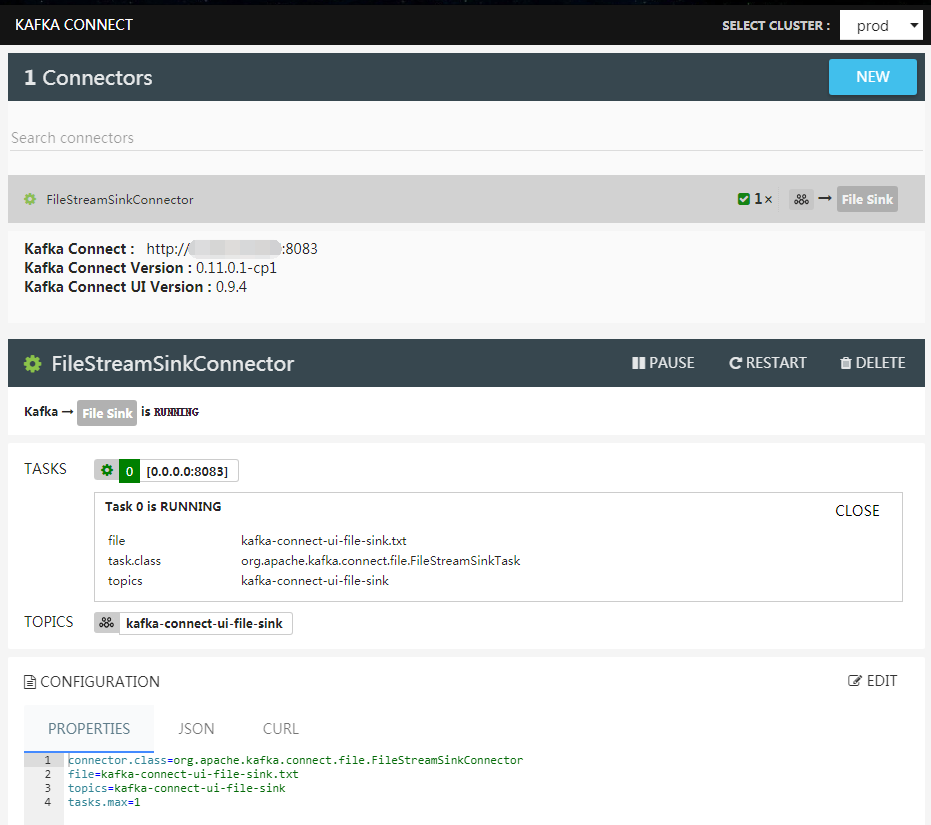
Task: Click the File Sink badge in connector row
Action: click(867, 199)
